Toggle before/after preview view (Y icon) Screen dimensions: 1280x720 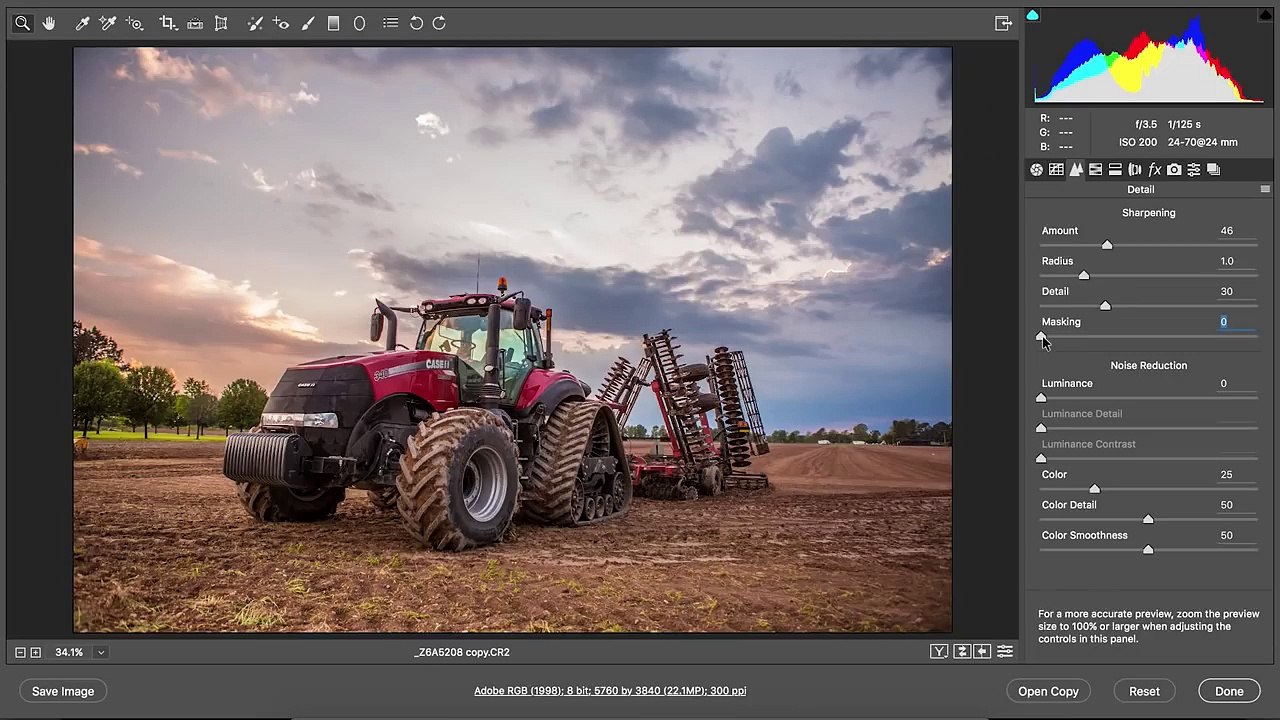pos(939,652)
